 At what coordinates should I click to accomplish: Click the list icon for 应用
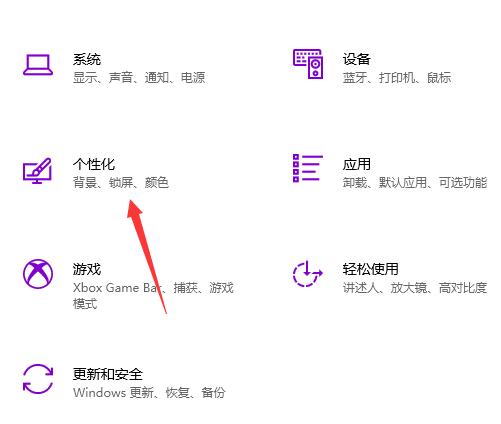(308, 168)
